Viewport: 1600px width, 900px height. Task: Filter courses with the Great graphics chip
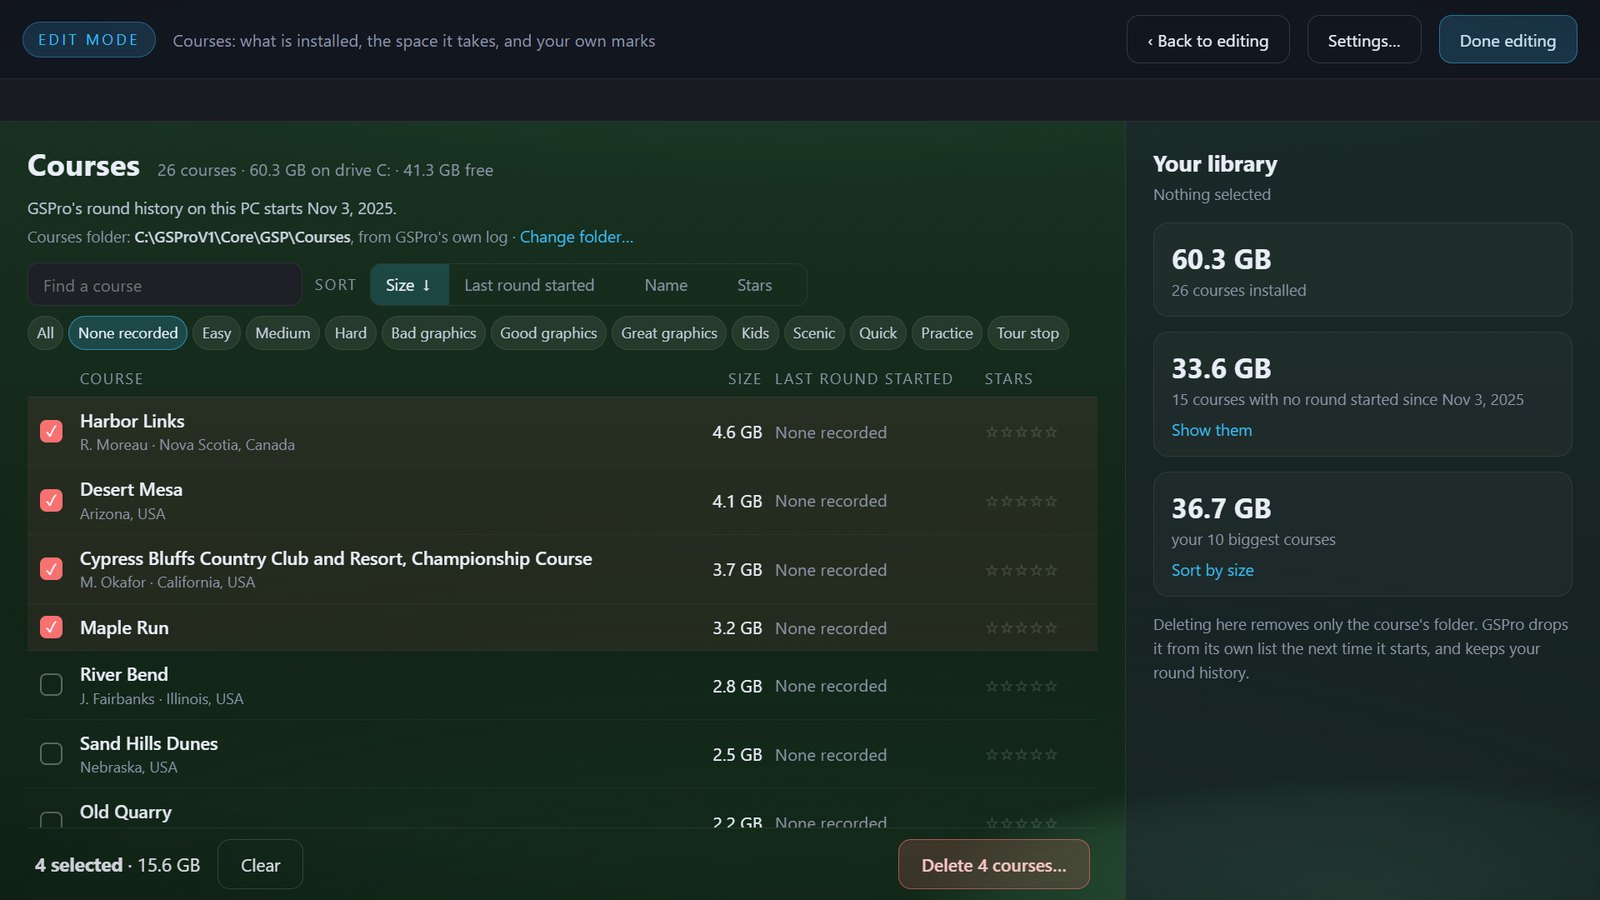669,333
